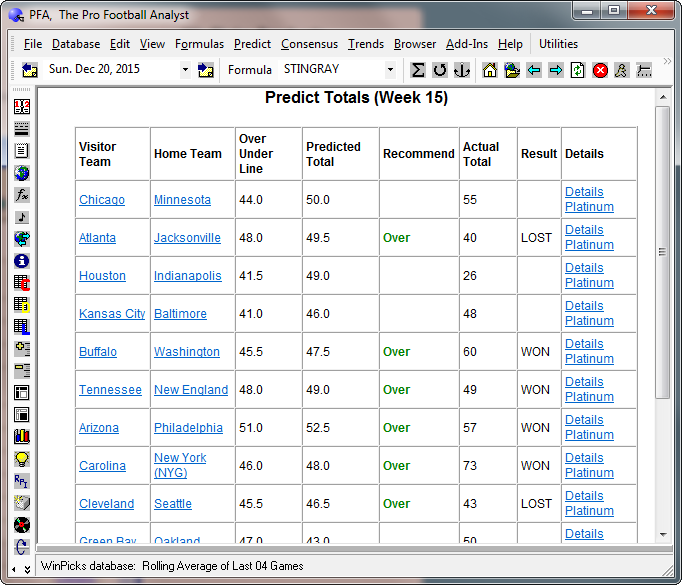Open the Seattle team link
Viewport: 682px width, 585px height.
pos(173,504)
